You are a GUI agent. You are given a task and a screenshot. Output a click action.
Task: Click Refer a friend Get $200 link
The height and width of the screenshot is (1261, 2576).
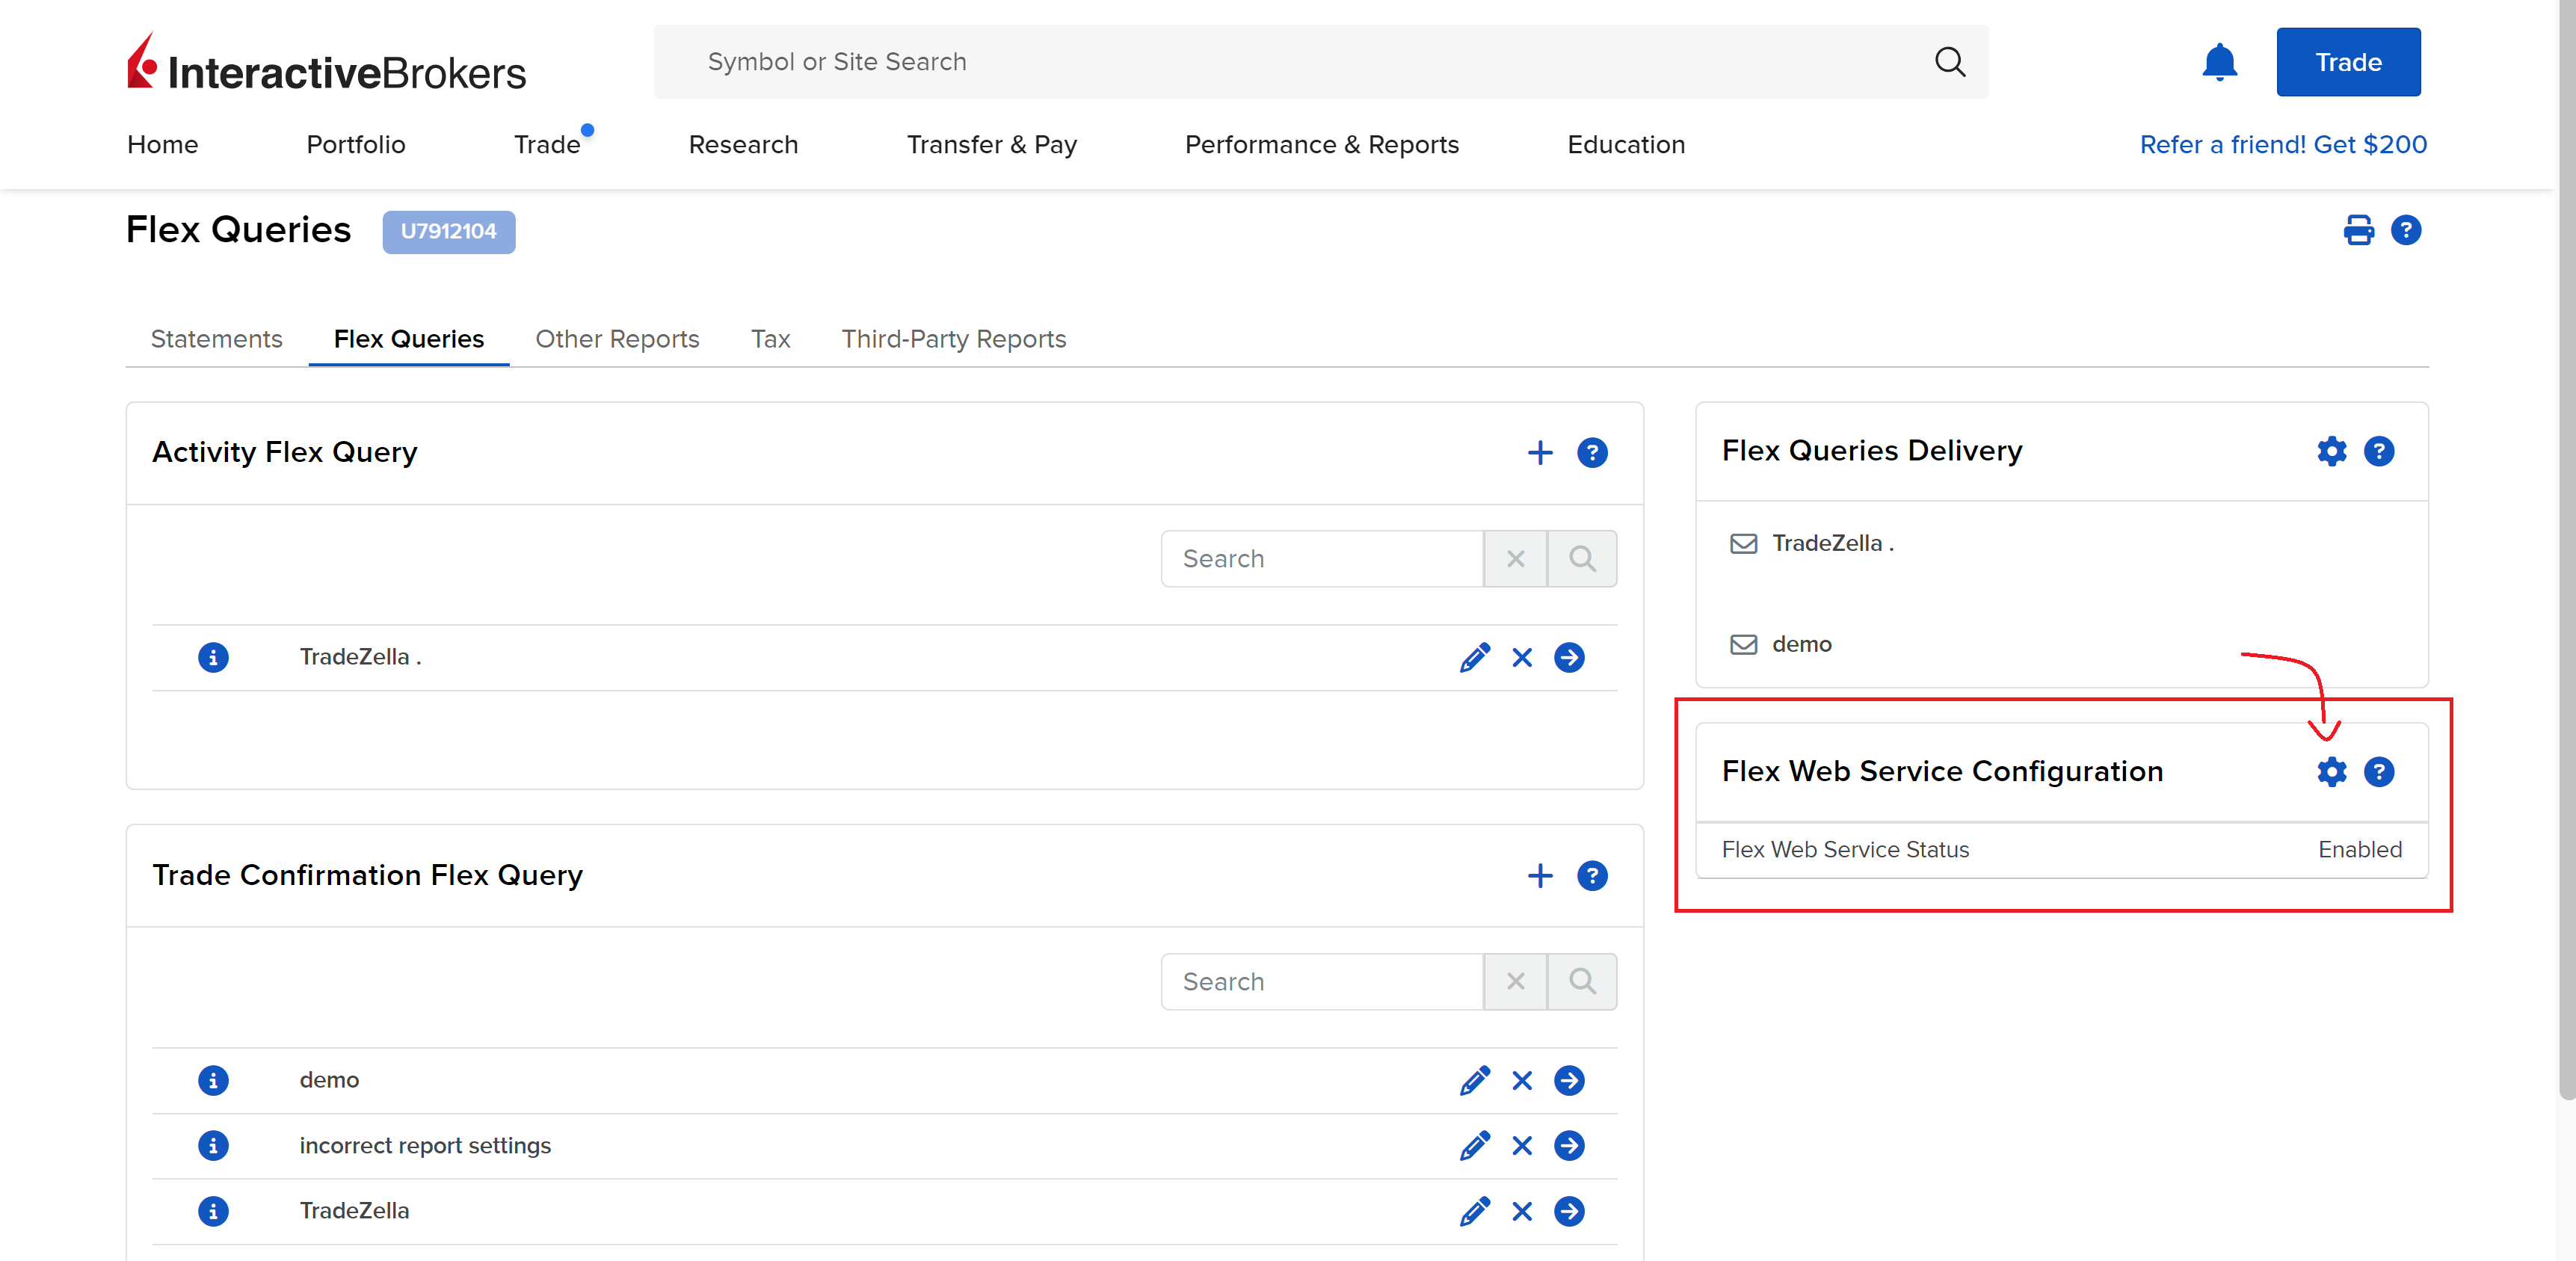tap(2282, 145)
